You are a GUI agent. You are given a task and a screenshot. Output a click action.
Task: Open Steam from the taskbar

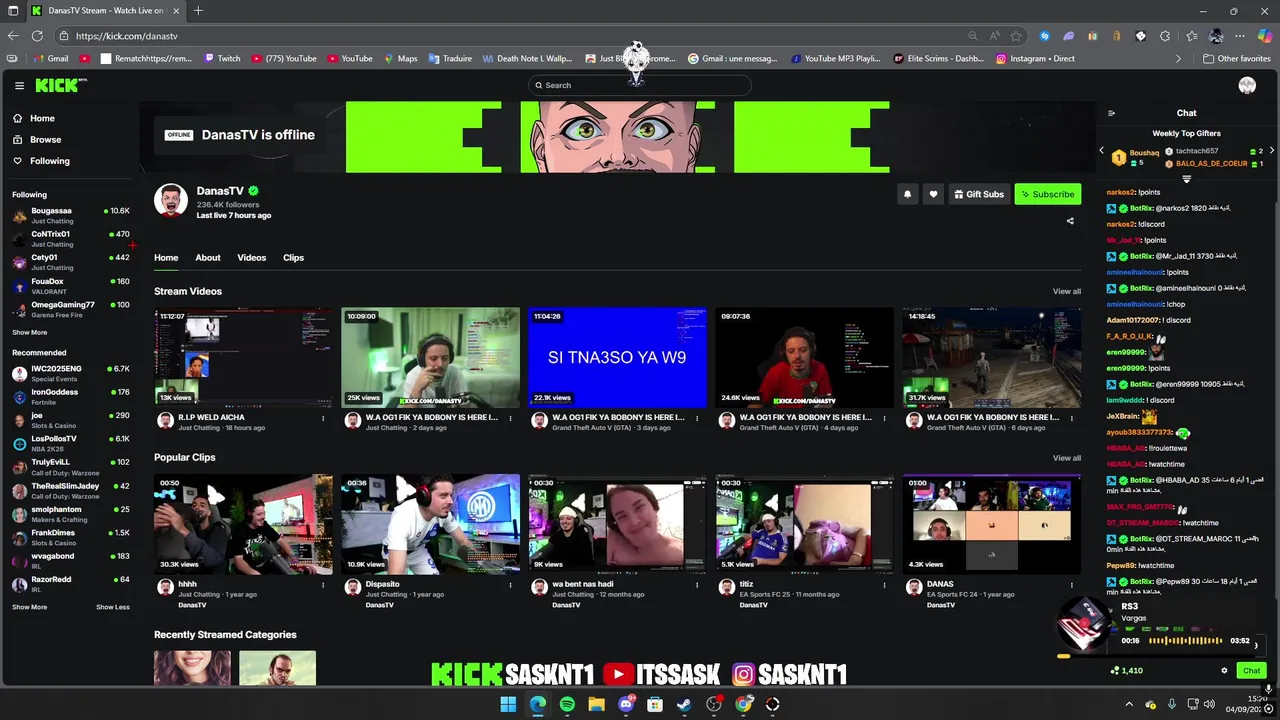684,704
